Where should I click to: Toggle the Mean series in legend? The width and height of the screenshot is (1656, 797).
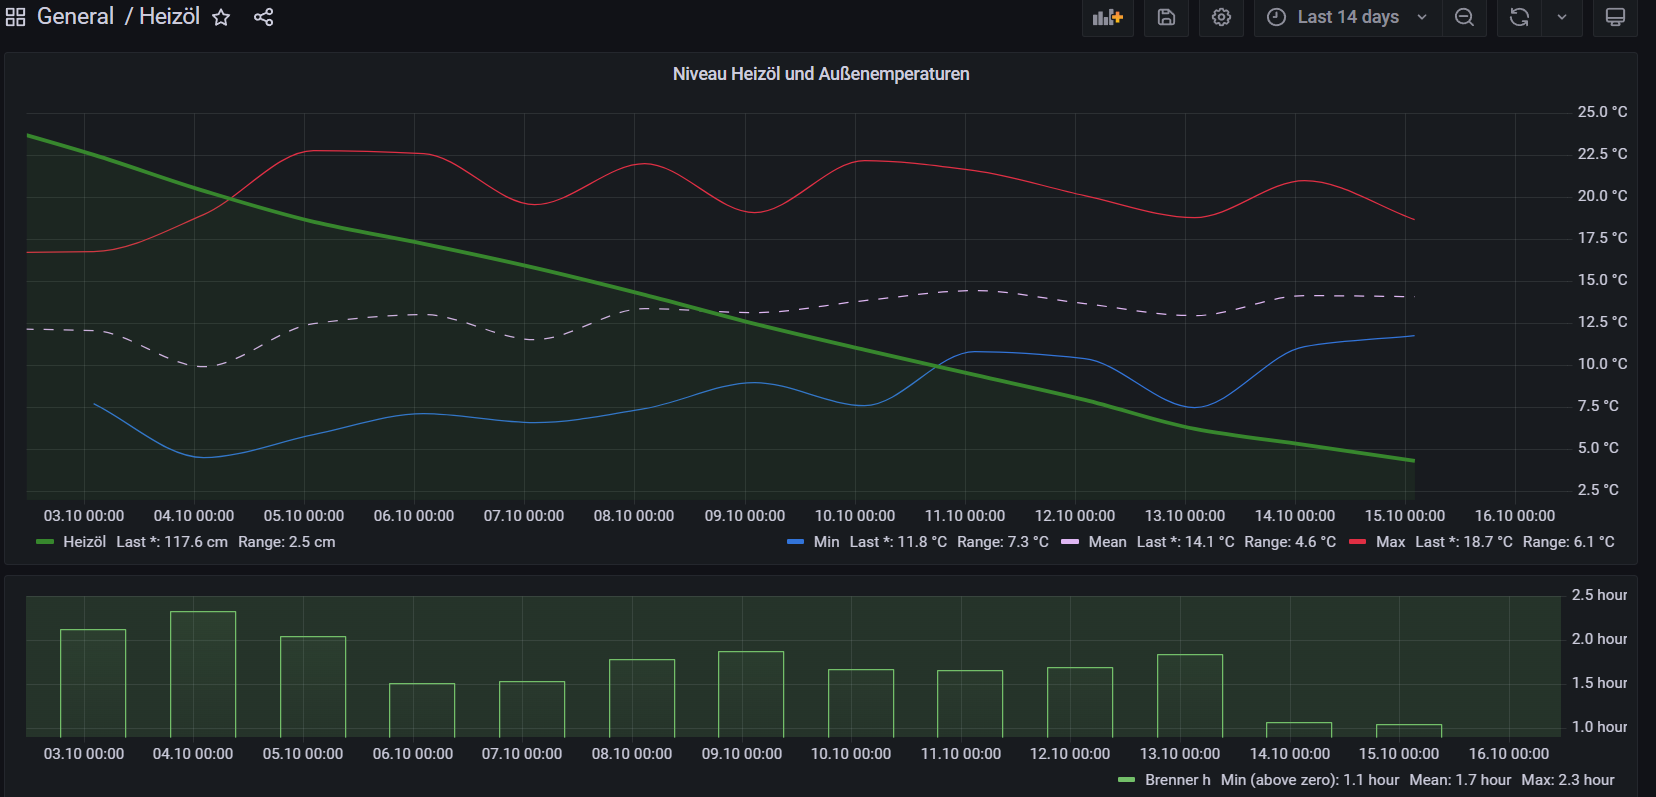coord(1107,542)
